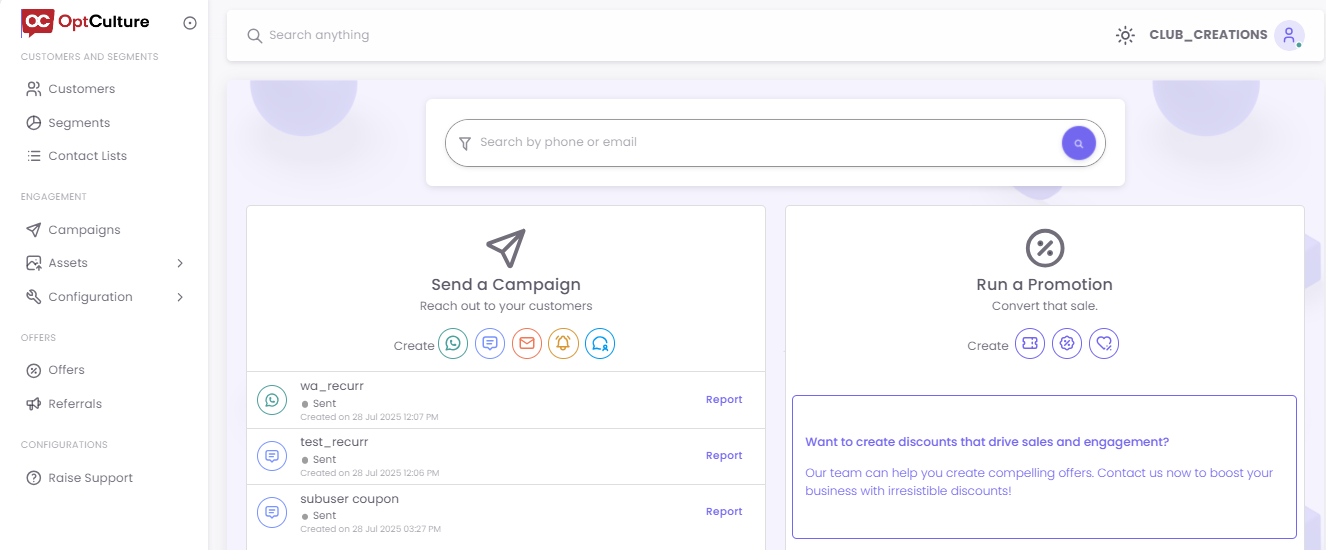Expand the Assets submenu chevron
Image resolution: width=1326 pixels, height=550 pixels.
(180, 263)
